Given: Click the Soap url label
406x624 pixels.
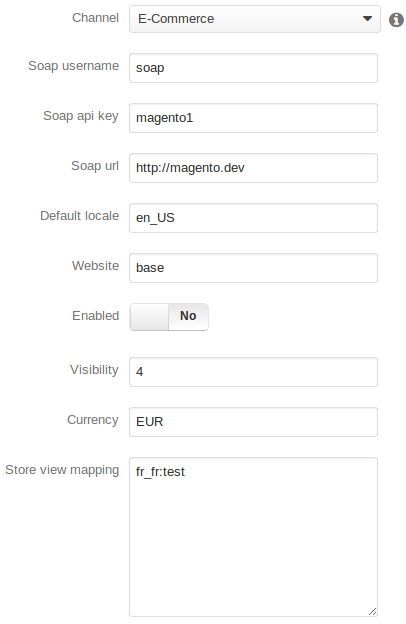Looking at the screenshot, I should coord(95,166).
